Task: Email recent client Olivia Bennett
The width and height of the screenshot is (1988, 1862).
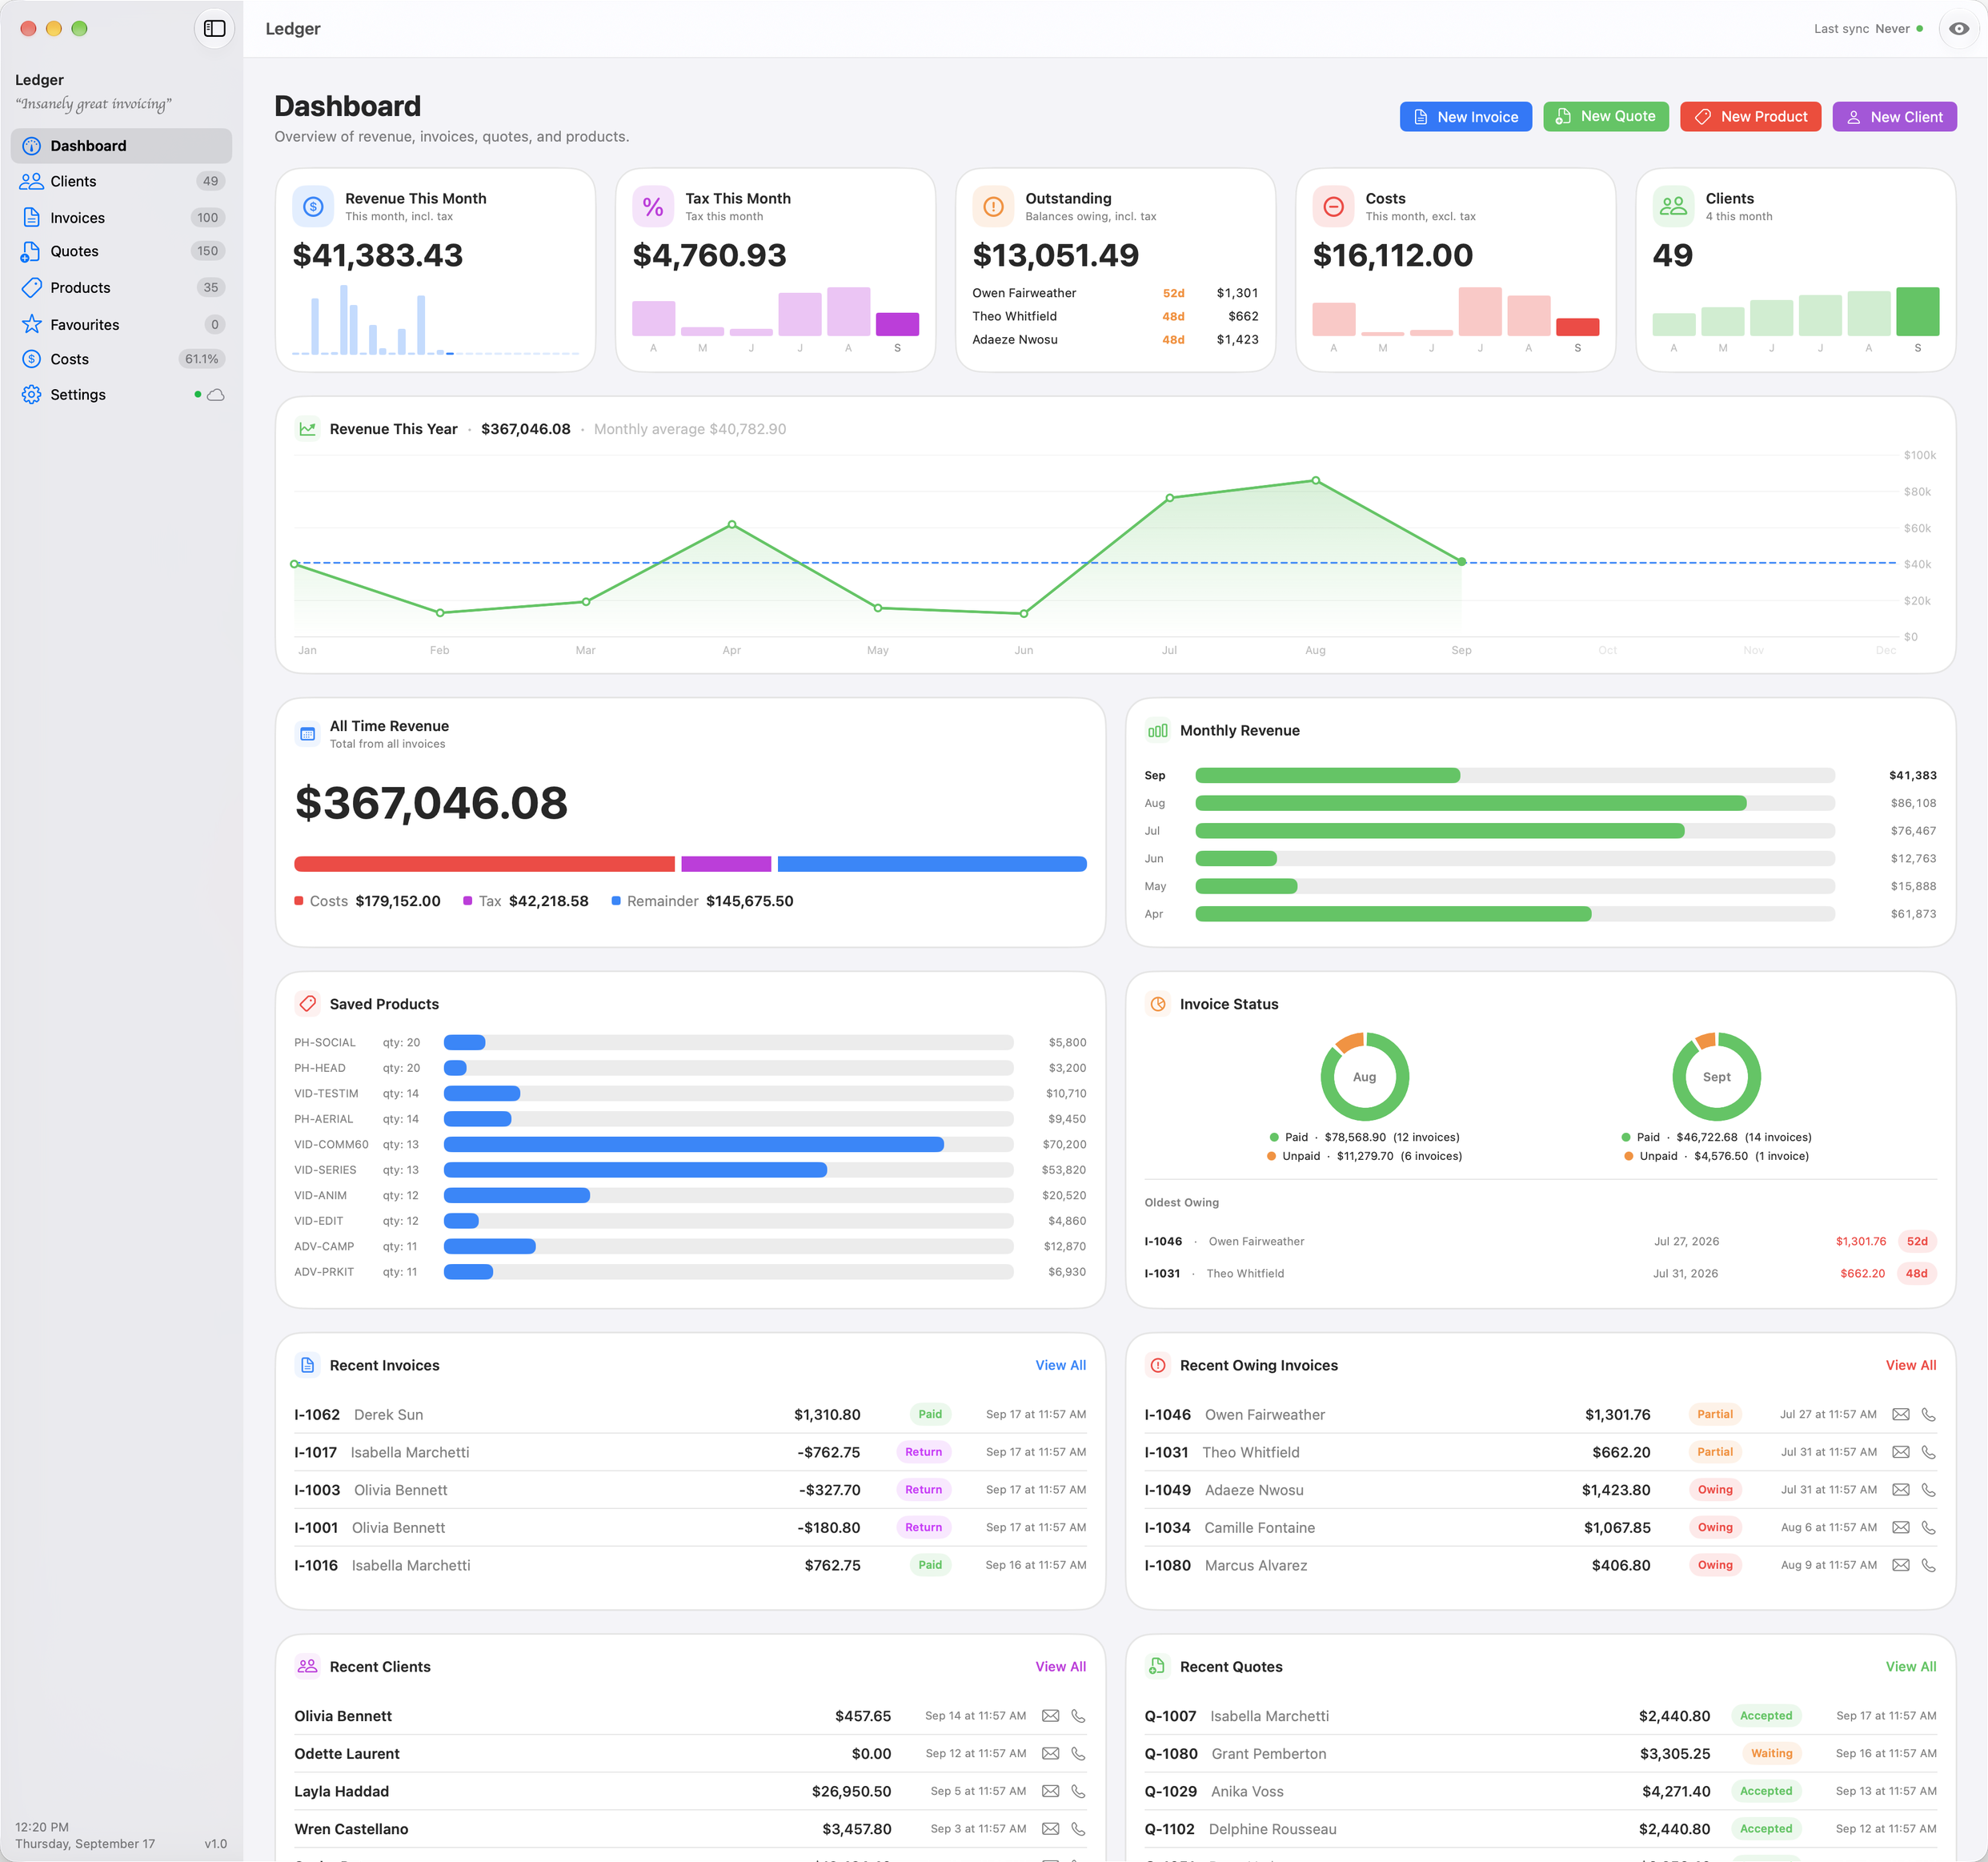Action: pyautogui.click(x=1050, y=1717)
